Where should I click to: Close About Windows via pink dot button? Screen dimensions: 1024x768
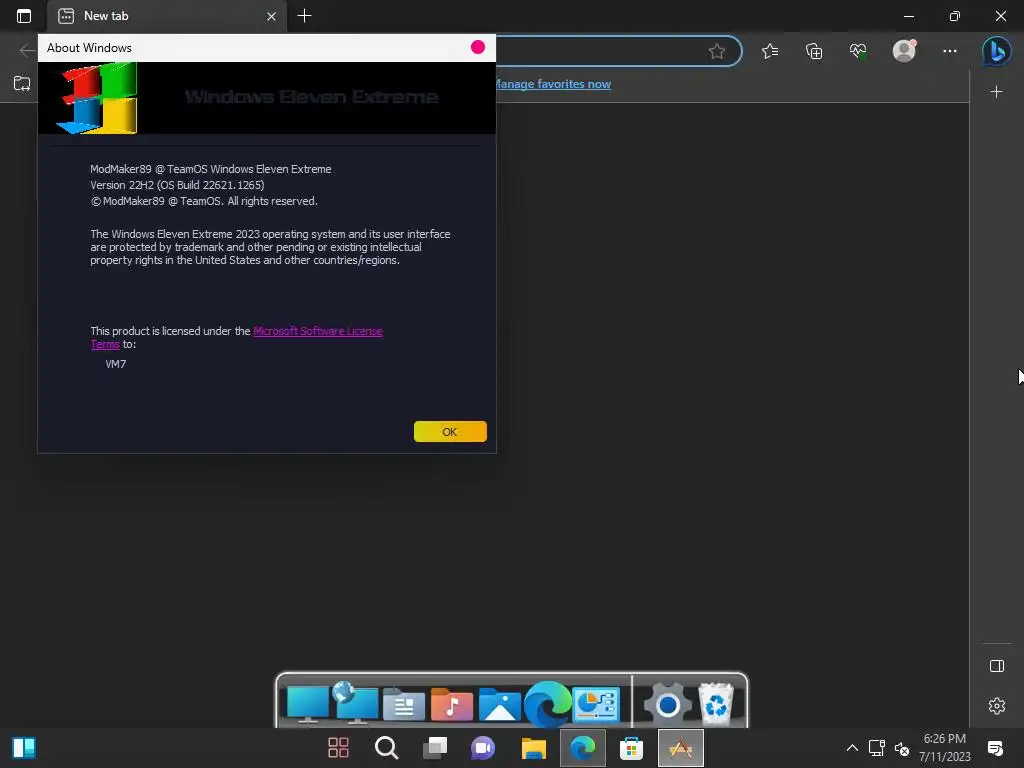477,47
